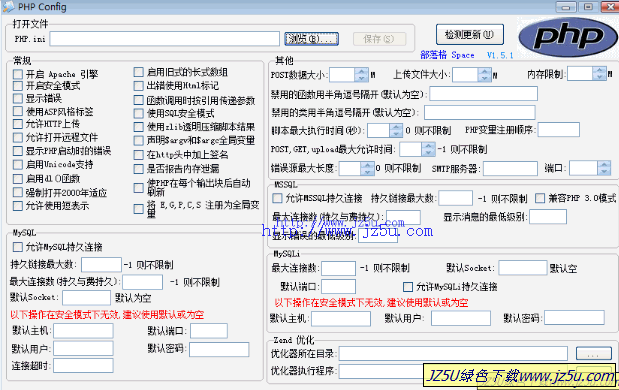Check 启用dl()函数 option
This screenshot has height=390, width=619.
point(18,178)
